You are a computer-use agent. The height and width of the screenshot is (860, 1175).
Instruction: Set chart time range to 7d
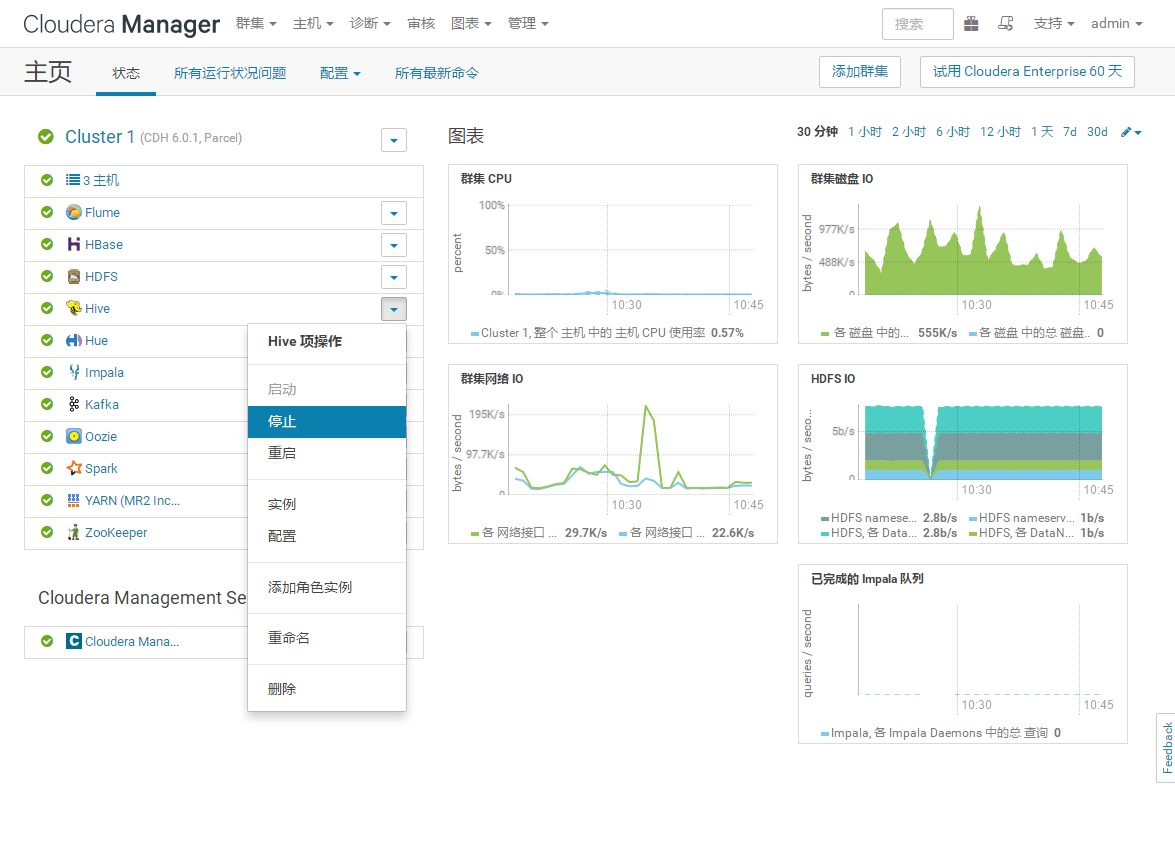point(1069,132)
